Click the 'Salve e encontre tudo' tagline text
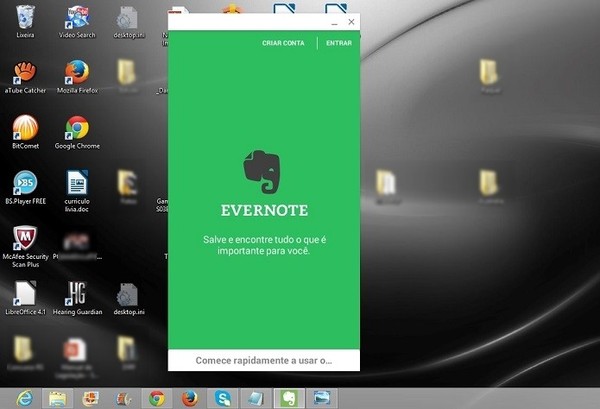This screenshot has width=600, height=409. click(x=264, y=245)
